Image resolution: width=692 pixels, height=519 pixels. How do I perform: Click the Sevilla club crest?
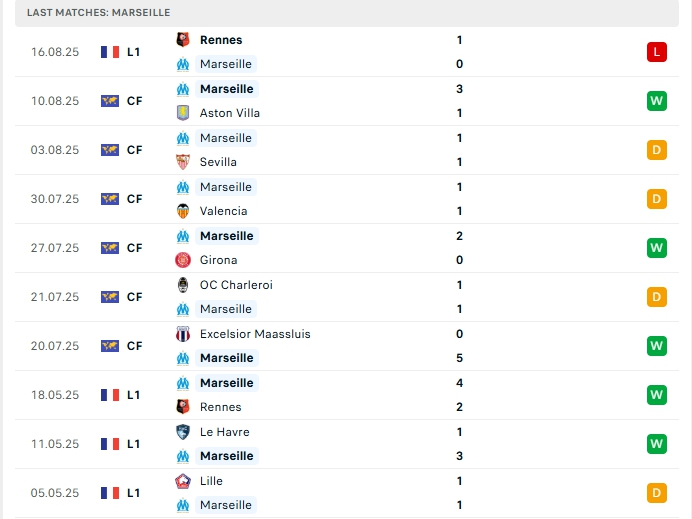183,162
